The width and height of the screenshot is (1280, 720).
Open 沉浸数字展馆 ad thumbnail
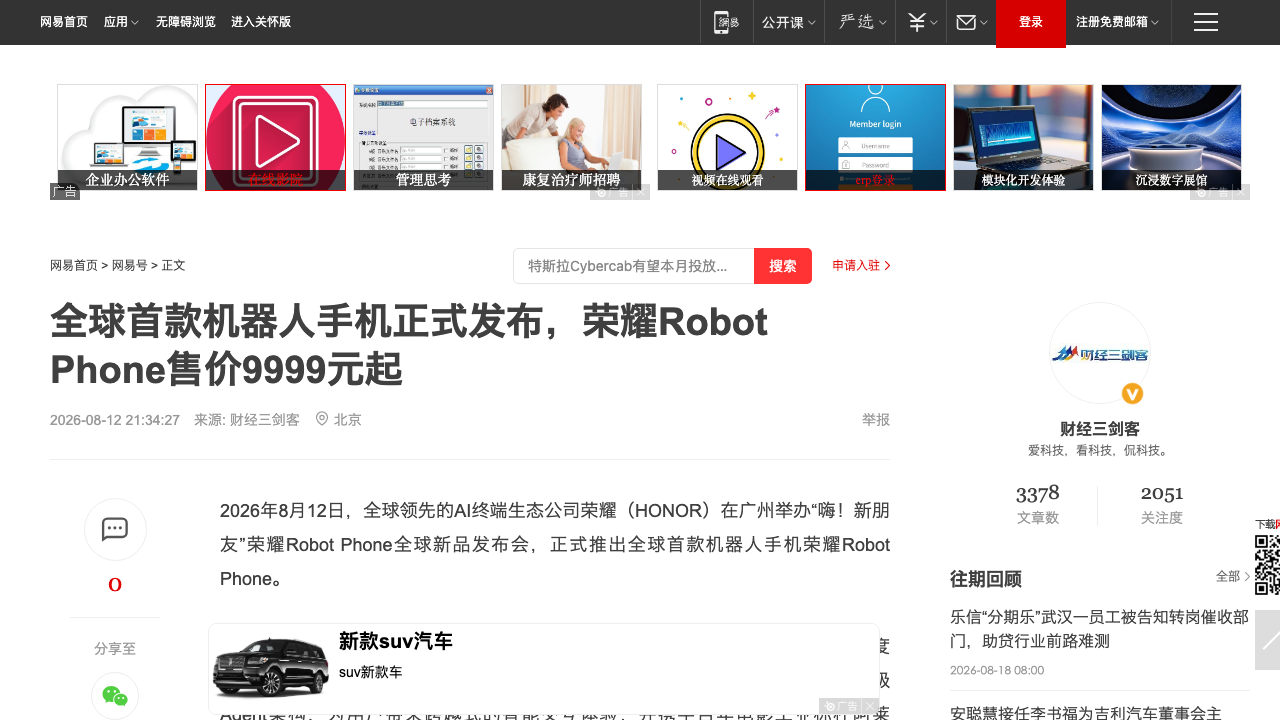coord(1171,137)
